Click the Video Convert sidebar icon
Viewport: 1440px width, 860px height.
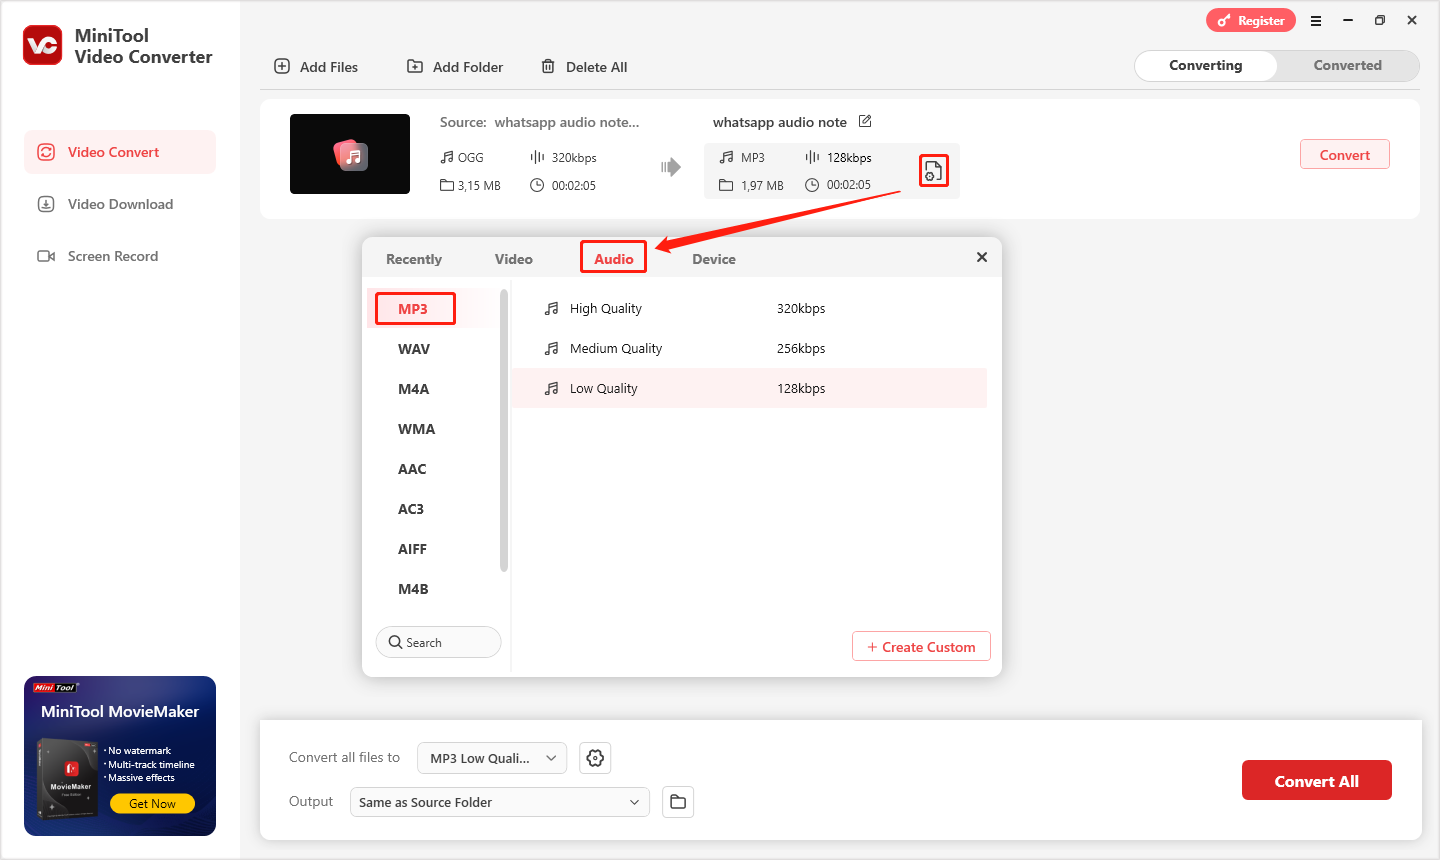pyautogui.click(x=46, y=152)
